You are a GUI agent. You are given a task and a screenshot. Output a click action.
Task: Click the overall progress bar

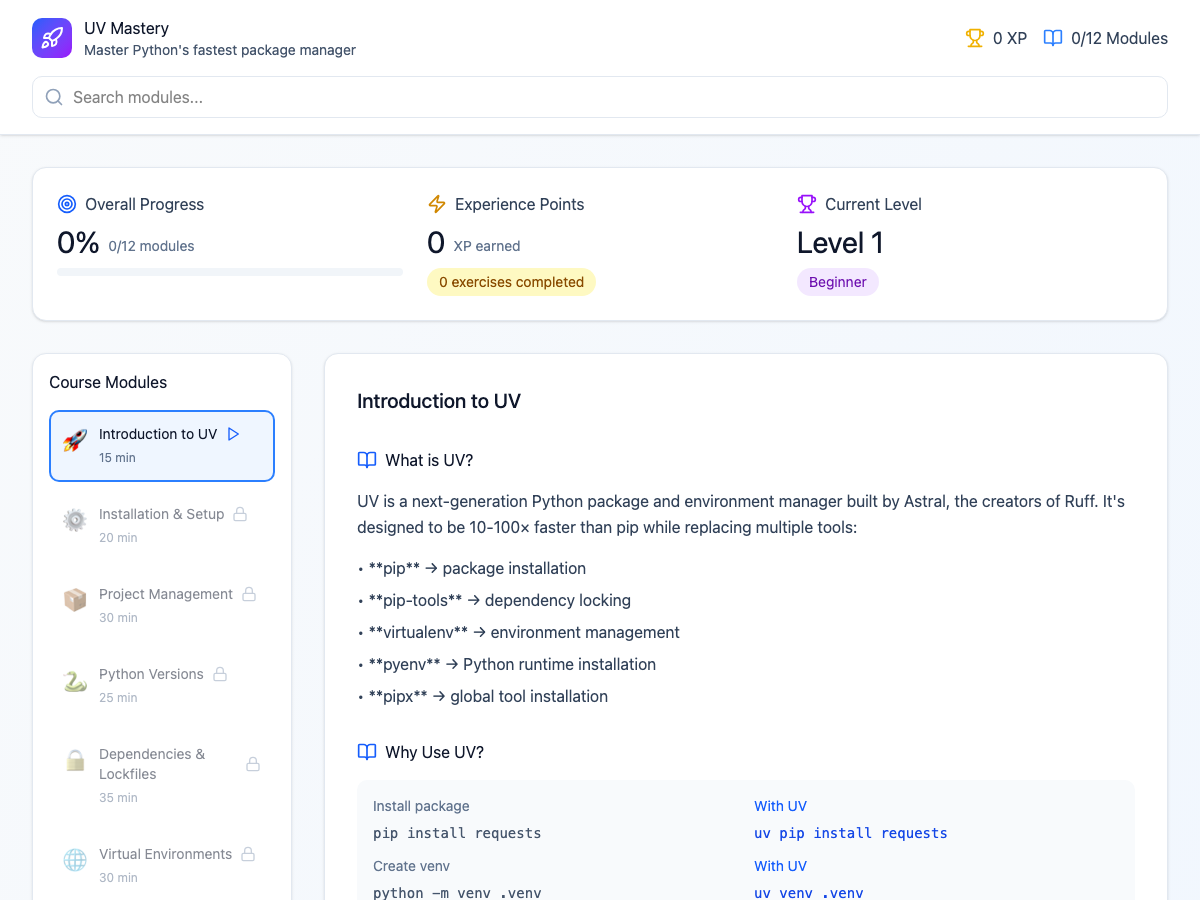tap(230, 272)
